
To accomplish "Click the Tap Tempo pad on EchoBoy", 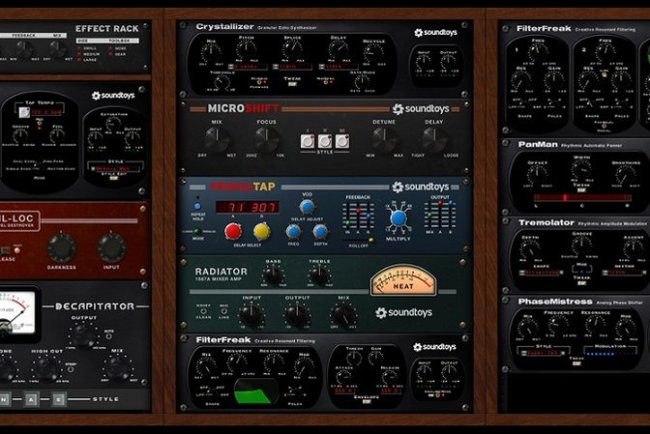I will point(24,112).
